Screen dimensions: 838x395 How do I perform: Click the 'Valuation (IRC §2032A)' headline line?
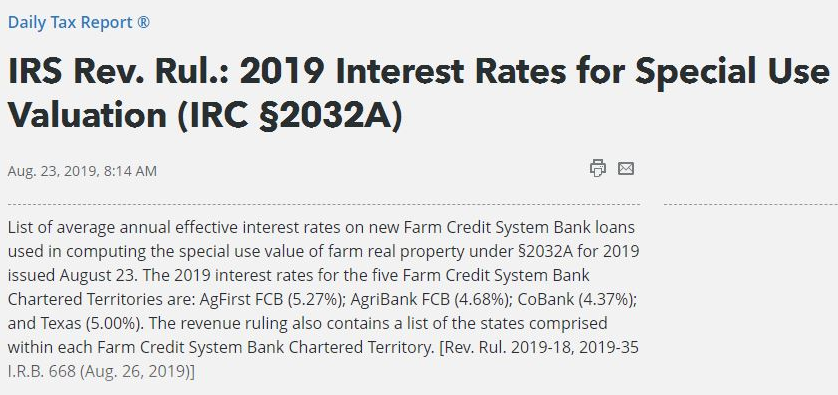[205, 114]
